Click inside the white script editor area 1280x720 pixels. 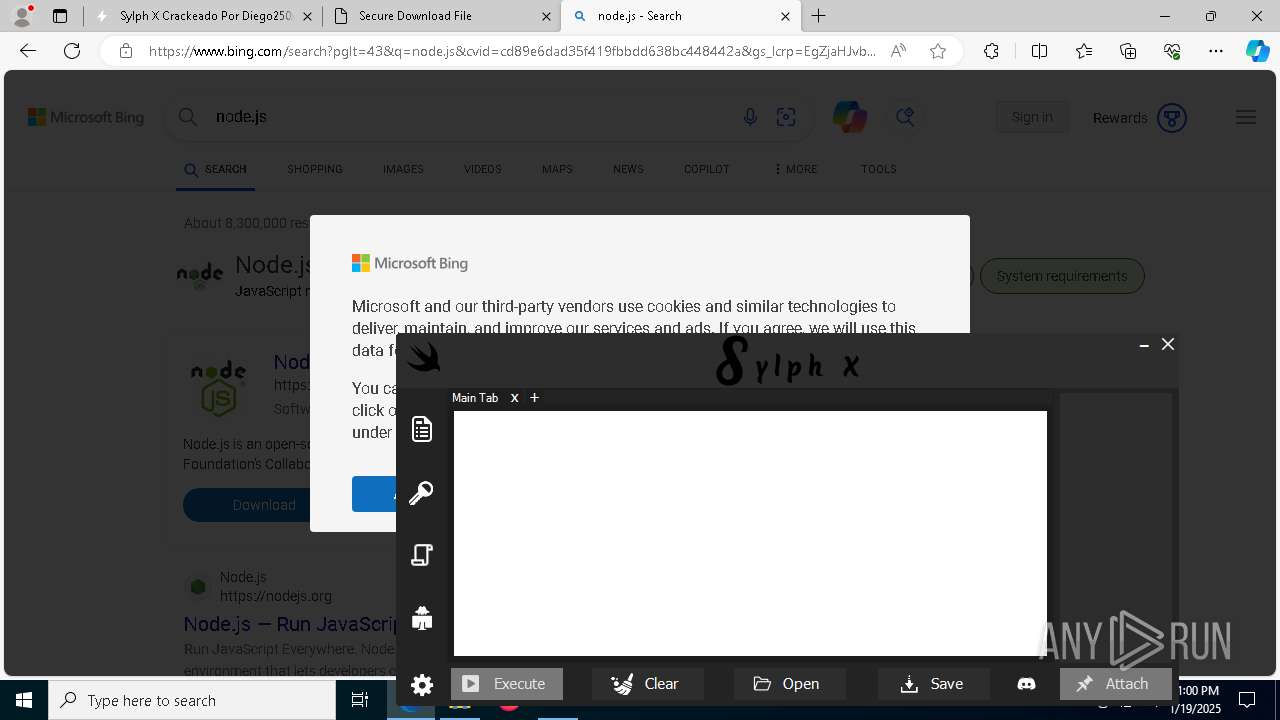point(750,533)
